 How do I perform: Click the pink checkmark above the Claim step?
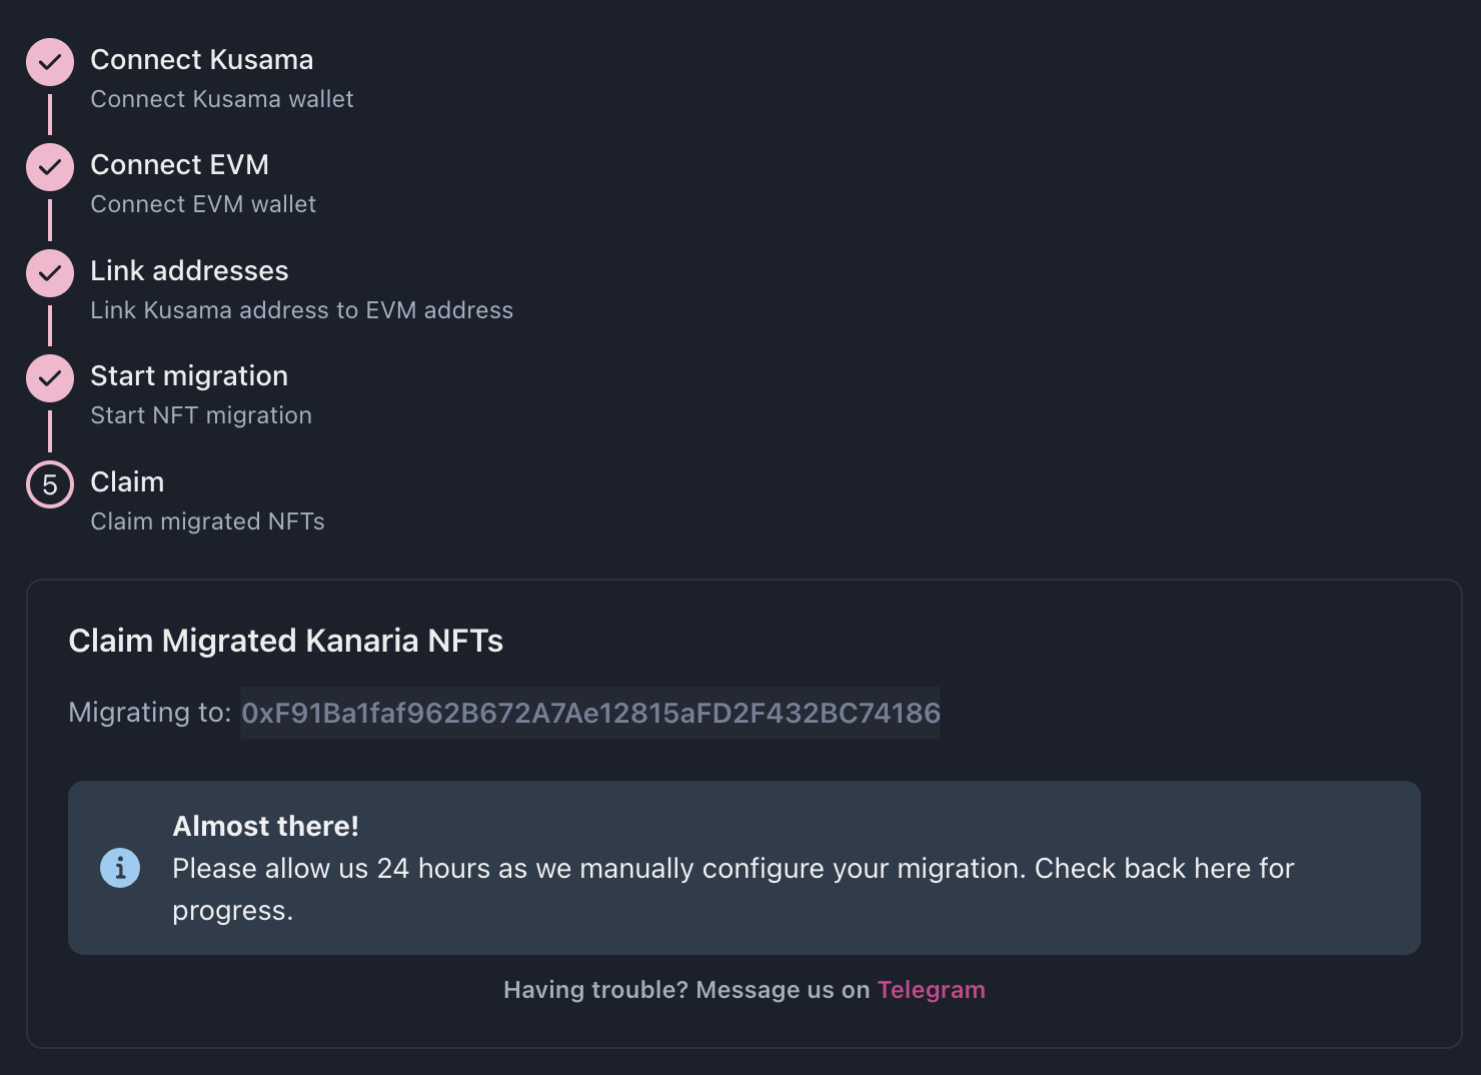coord(49,378)
